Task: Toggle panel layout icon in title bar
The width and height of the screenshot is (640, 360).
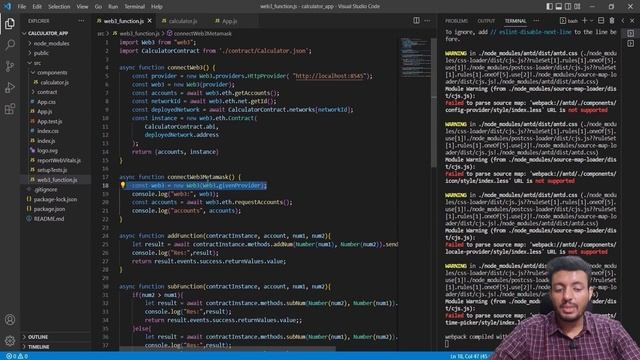Action: coord(559,7)
